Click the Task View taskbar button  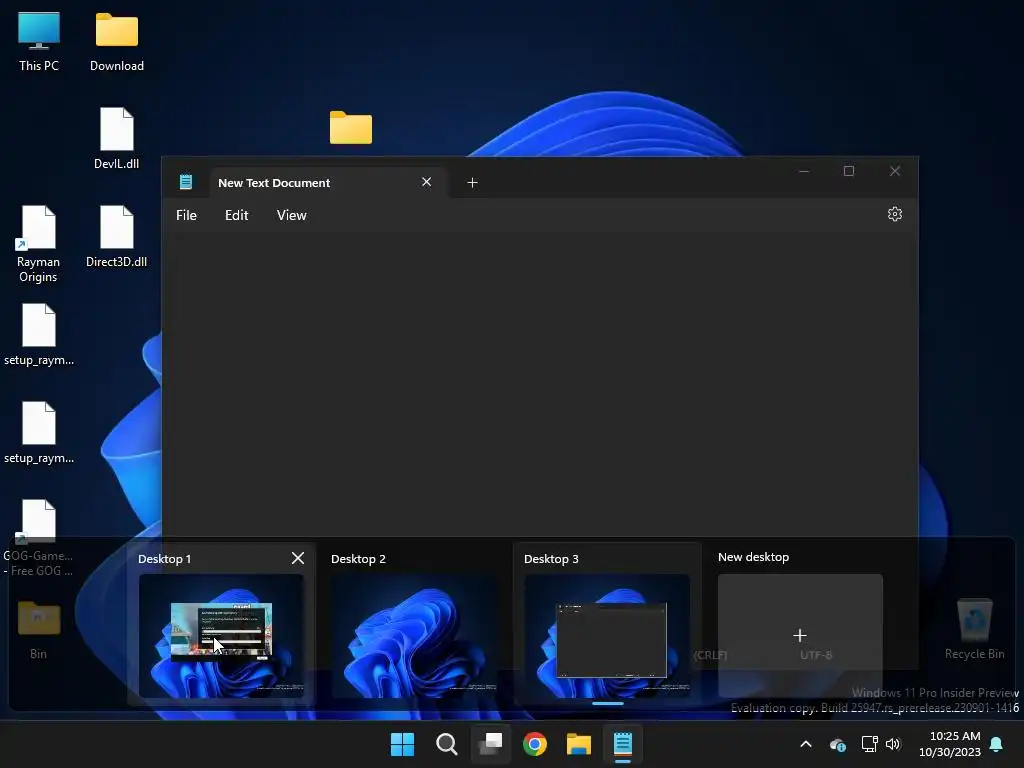click(x=490, y=744)
